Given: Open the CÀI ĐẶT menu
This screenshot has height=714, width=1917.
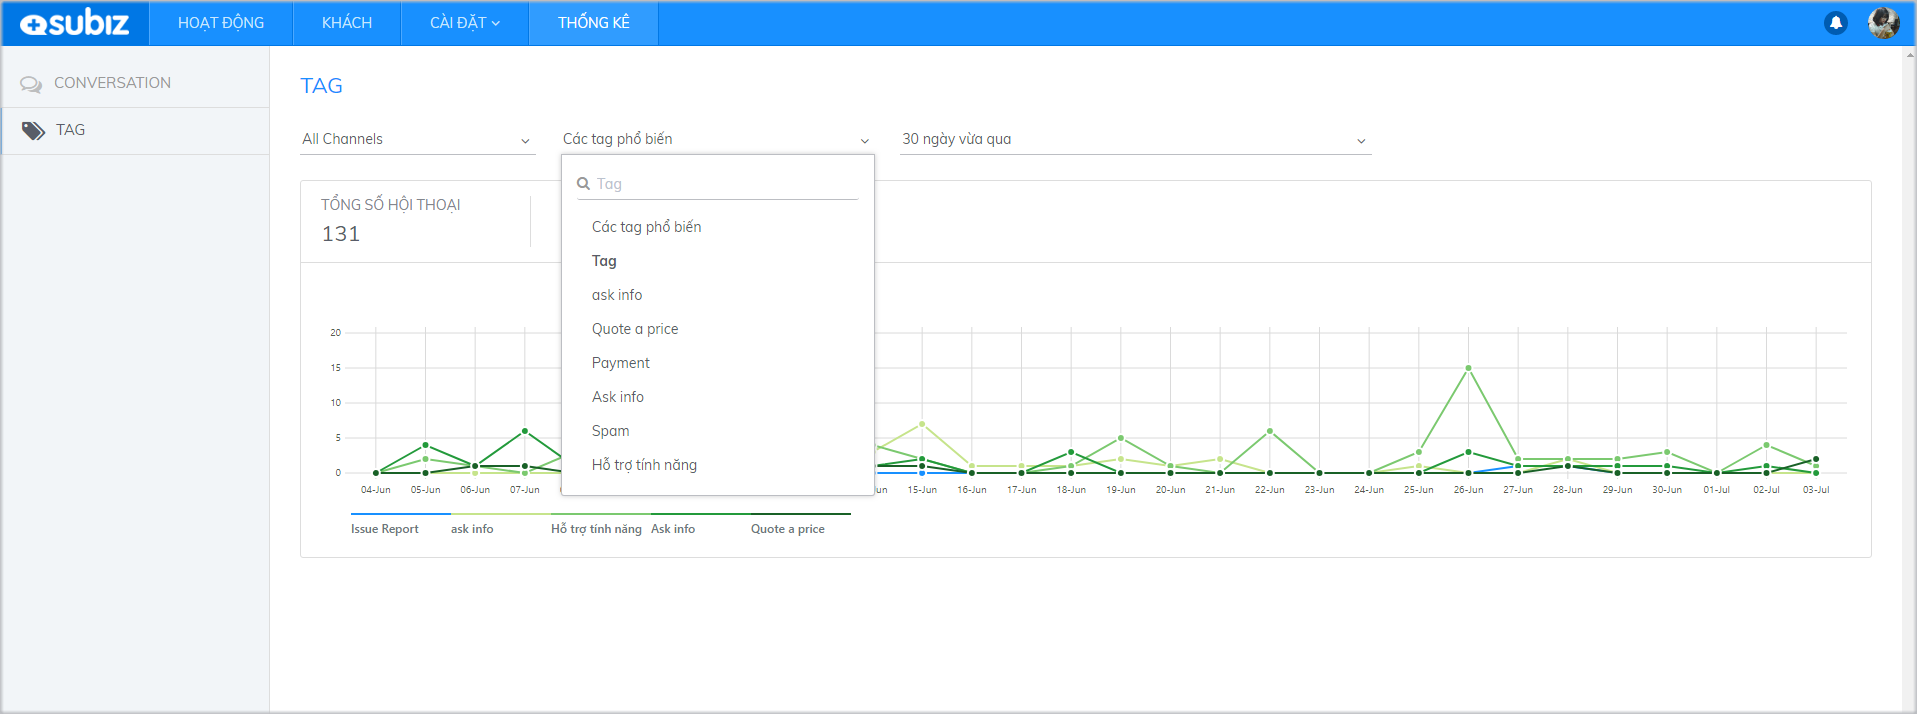Looking at the screenshot, I should tap(464, 23).
